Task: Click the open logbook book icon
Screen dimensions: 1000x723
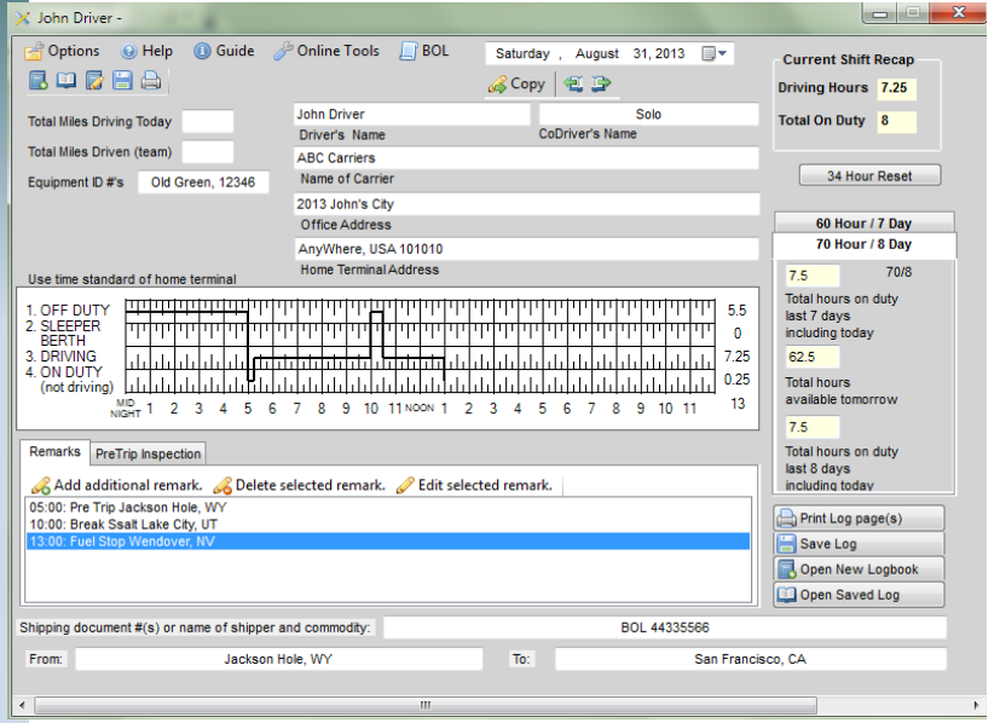Action: click(x=66, y=81)
